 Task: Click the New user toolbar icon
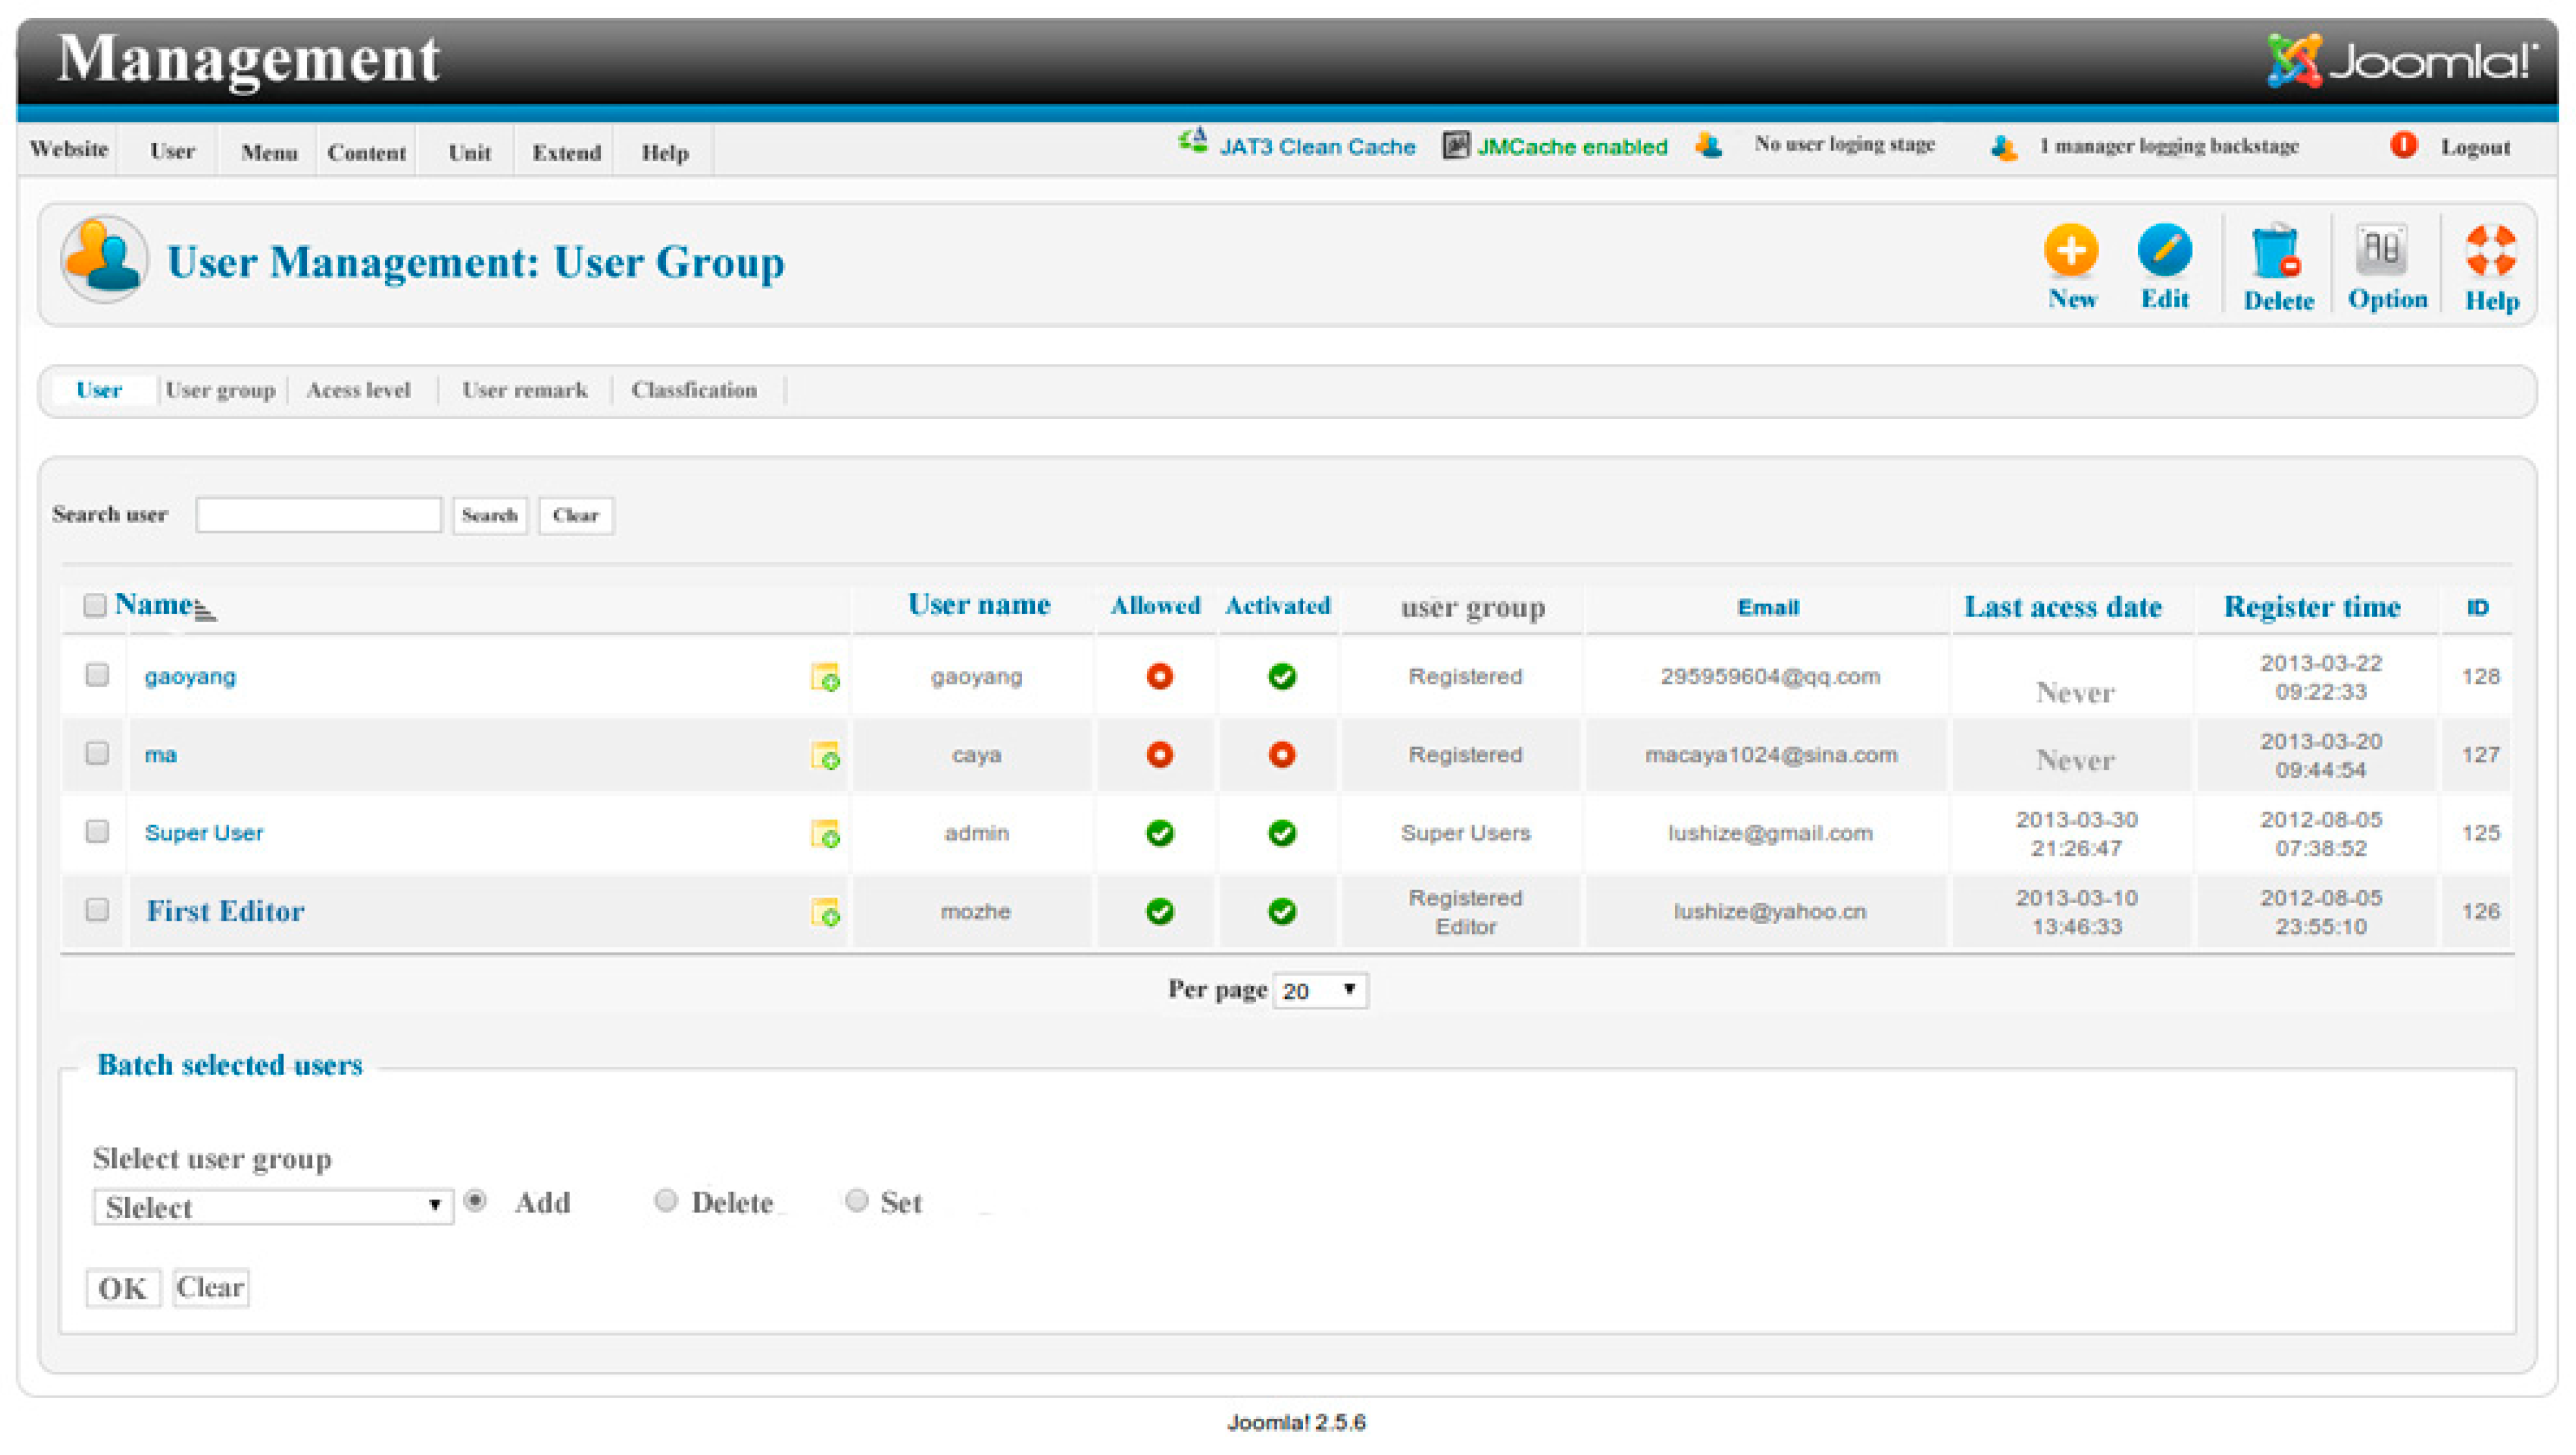coord(2070,251)
